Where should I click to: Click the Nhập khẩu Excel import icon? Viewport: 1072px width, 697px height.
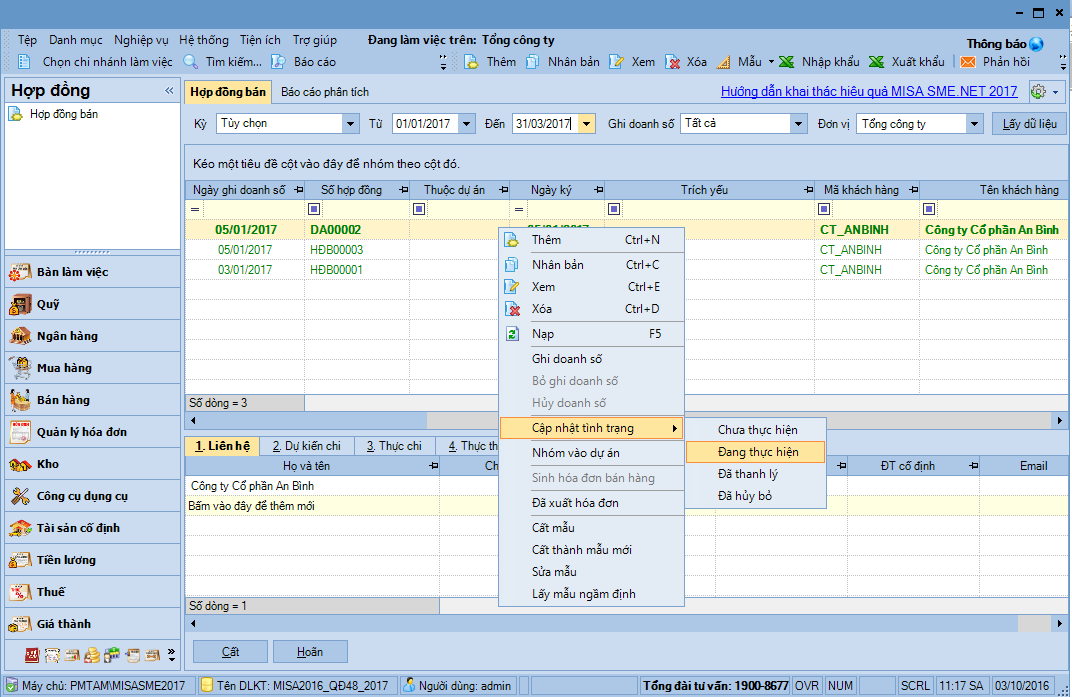(x=787, y=62)
